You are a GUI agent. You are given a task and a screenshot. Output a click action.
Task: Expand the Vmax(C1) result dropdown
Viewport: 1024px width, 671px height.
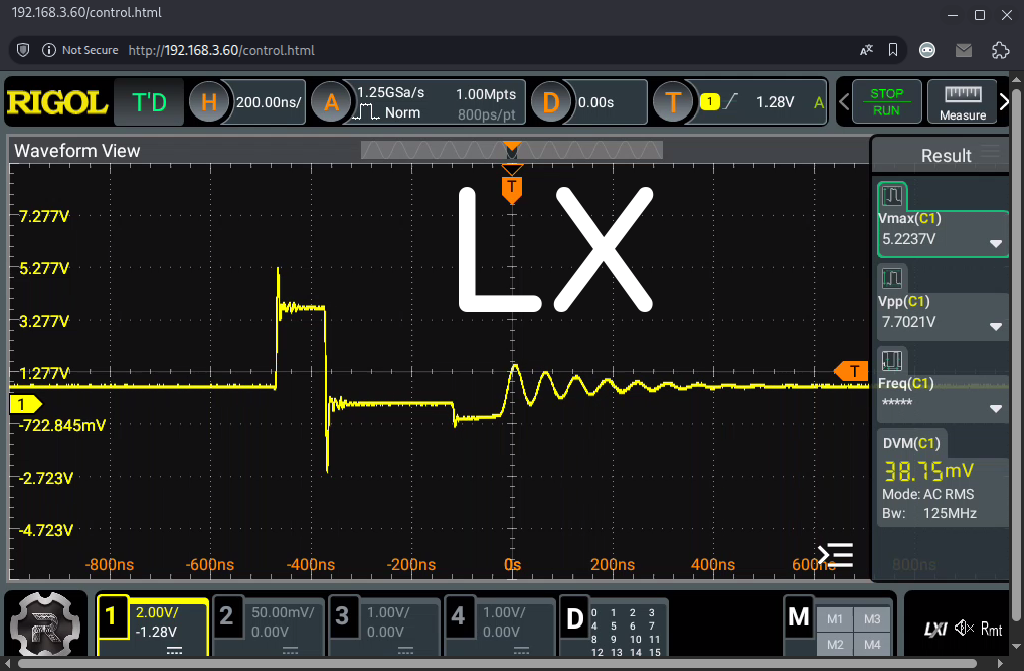point(995,244)
